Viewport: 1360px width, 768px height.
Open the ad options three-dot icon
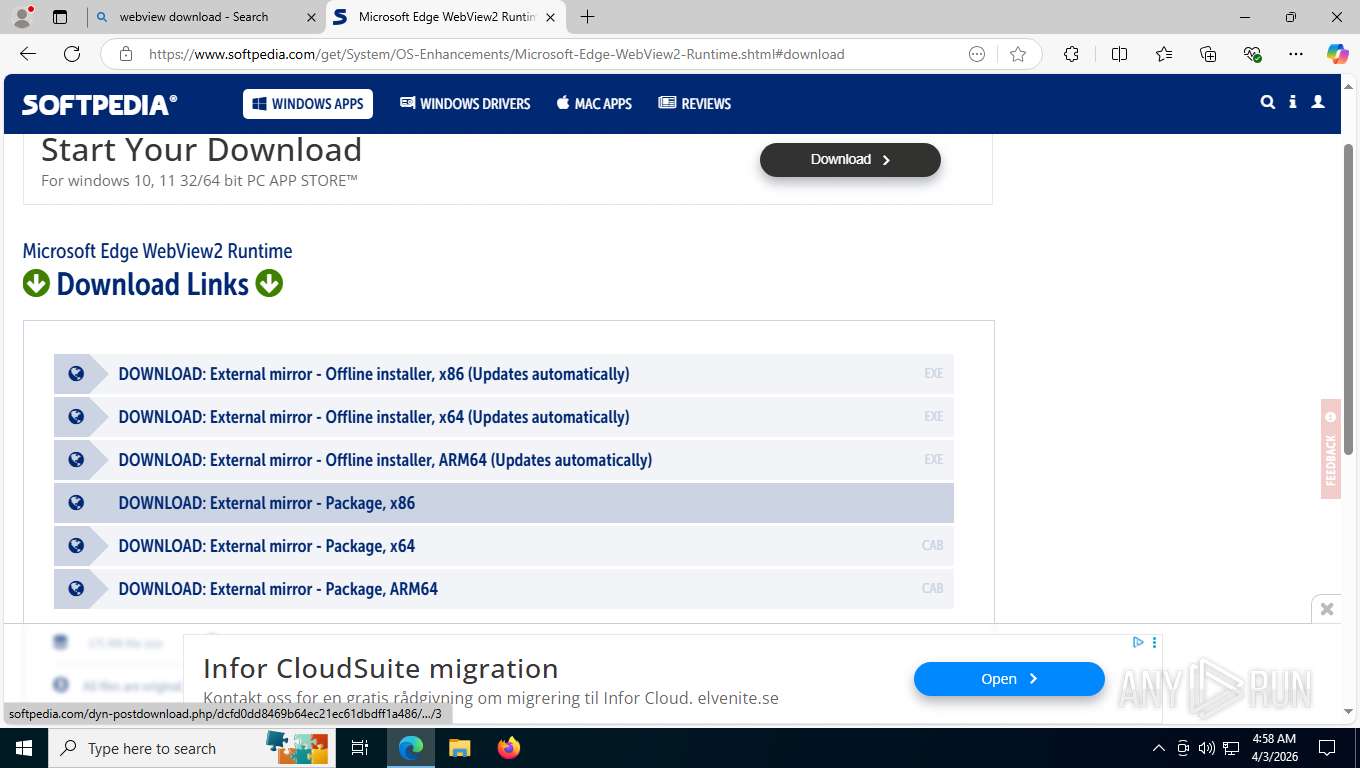[1154, 642]
